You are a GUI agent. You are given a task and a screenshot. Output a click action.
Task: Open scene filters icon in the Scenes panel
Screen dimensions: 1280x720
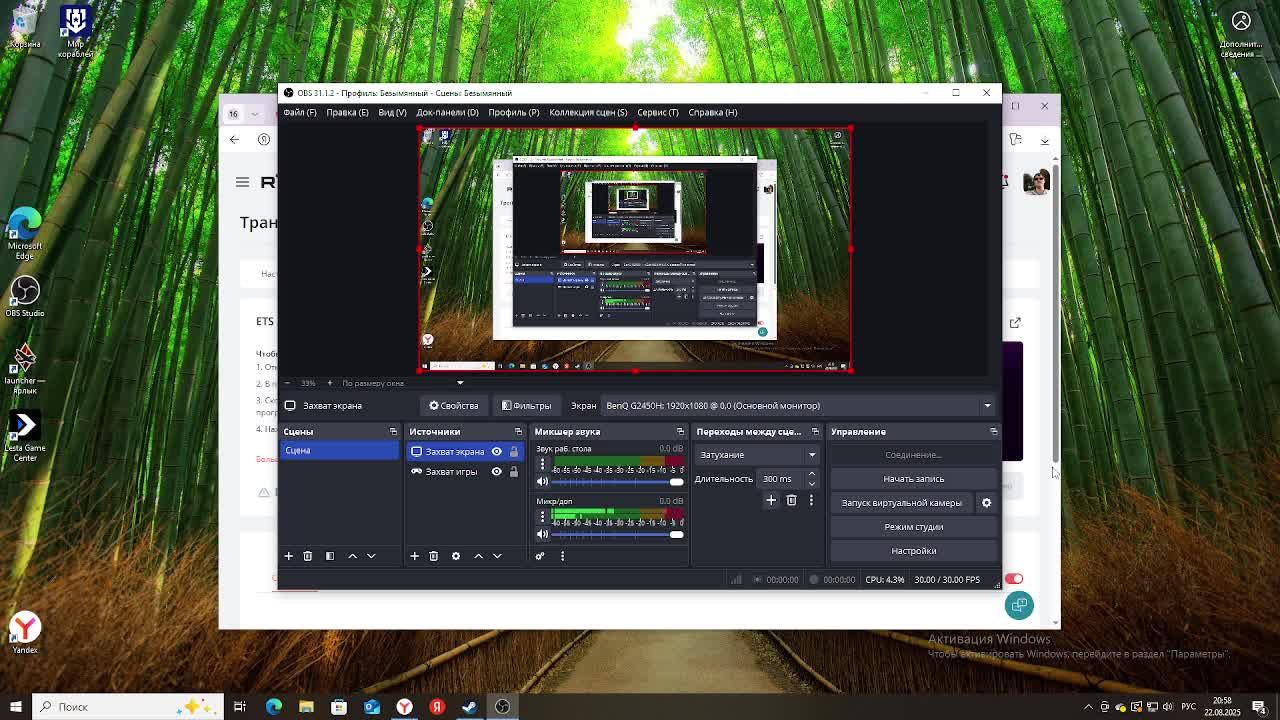pos(329,556)
